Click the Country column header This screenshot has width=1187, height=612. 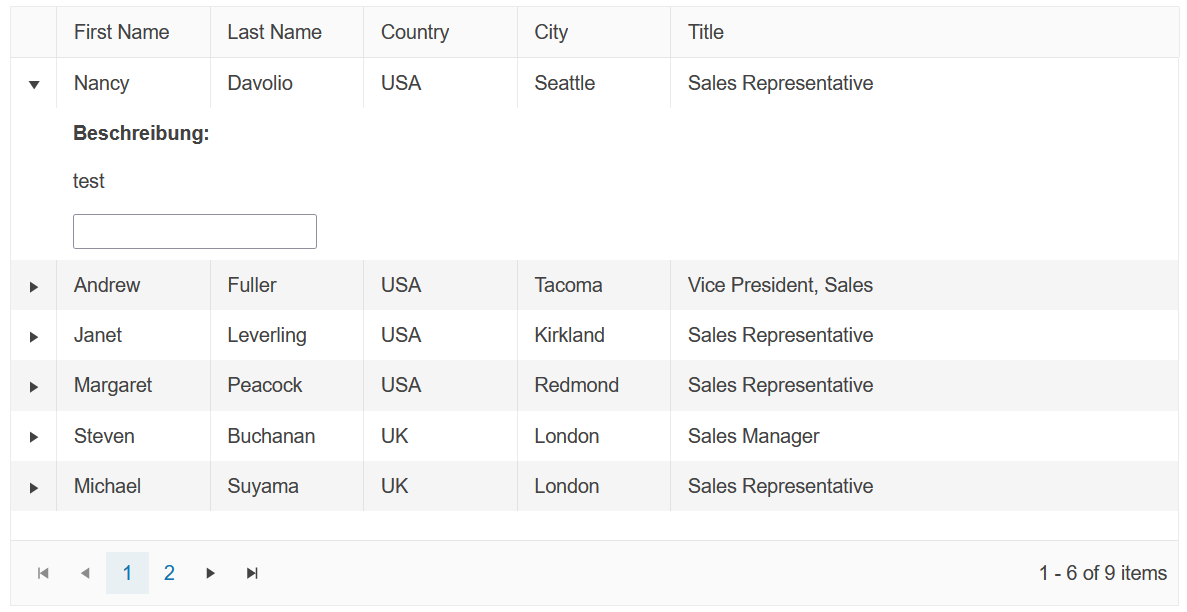pos(415,32)
